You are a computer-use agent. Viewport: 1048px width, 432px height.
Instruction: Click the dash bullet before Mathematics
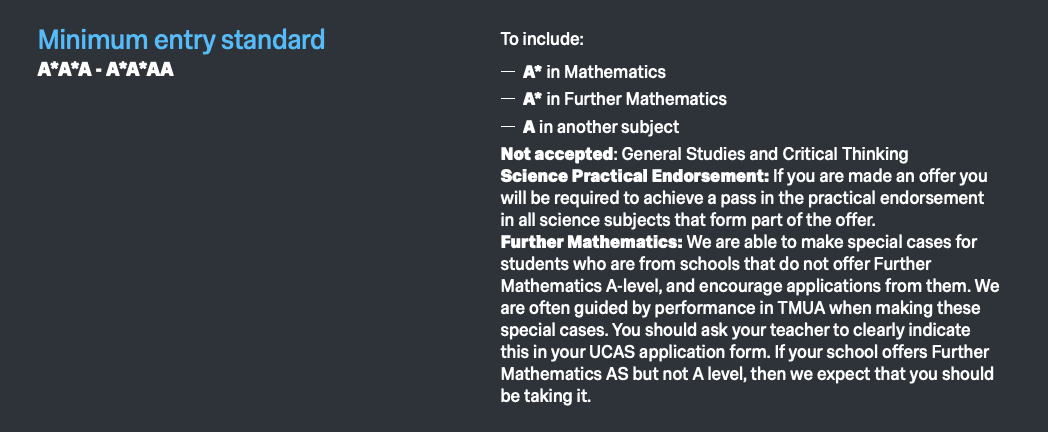pyautogui.click(x=508, y=71)
